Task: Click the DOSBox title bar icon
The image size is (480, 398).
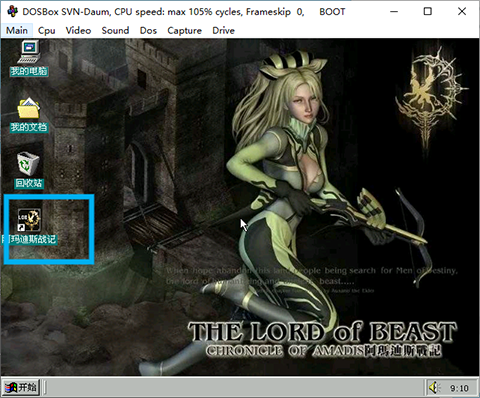Action: [x=12, y=12]
